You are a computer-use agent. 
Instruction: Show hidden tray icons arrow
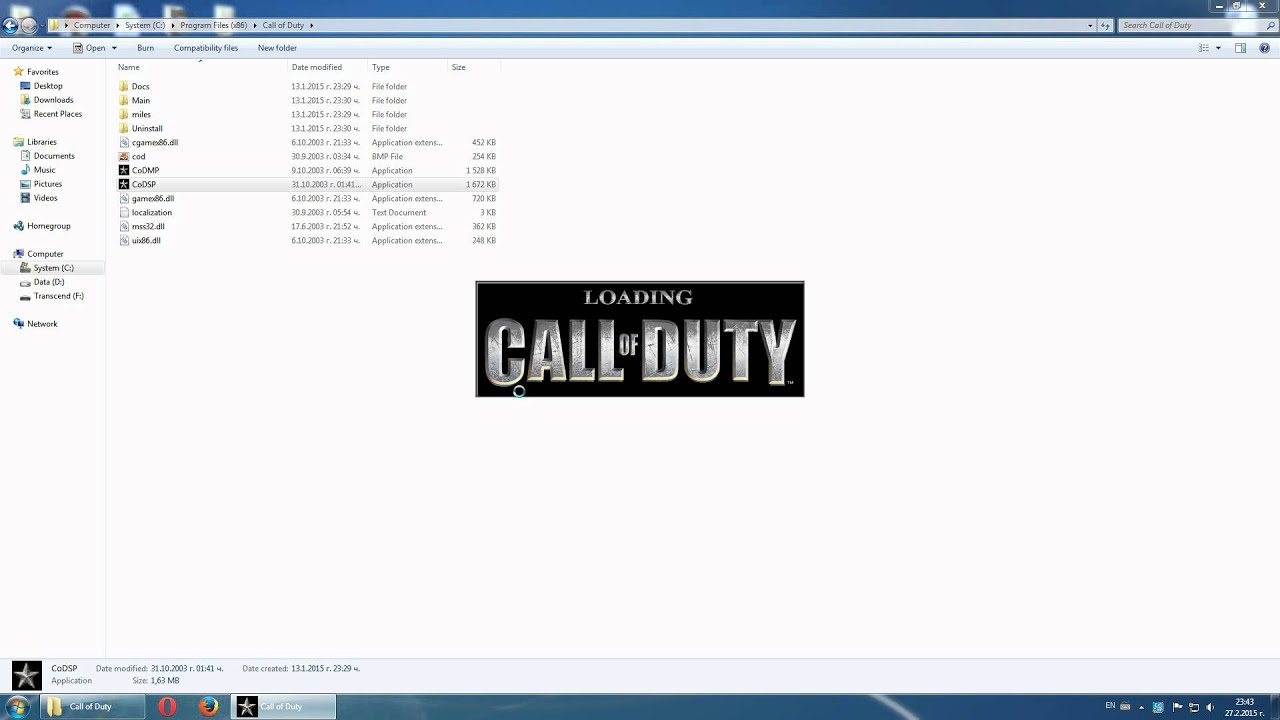(1143, 707)
